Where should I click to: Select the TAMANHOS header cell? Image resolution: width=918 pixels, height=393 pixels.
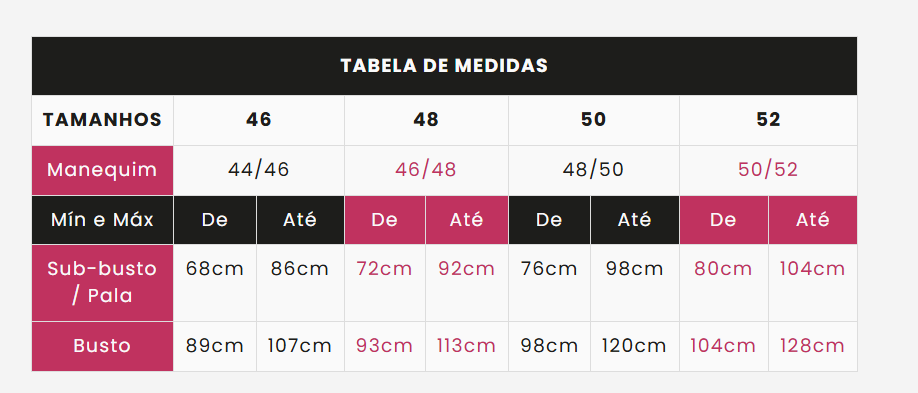(102, 120)
